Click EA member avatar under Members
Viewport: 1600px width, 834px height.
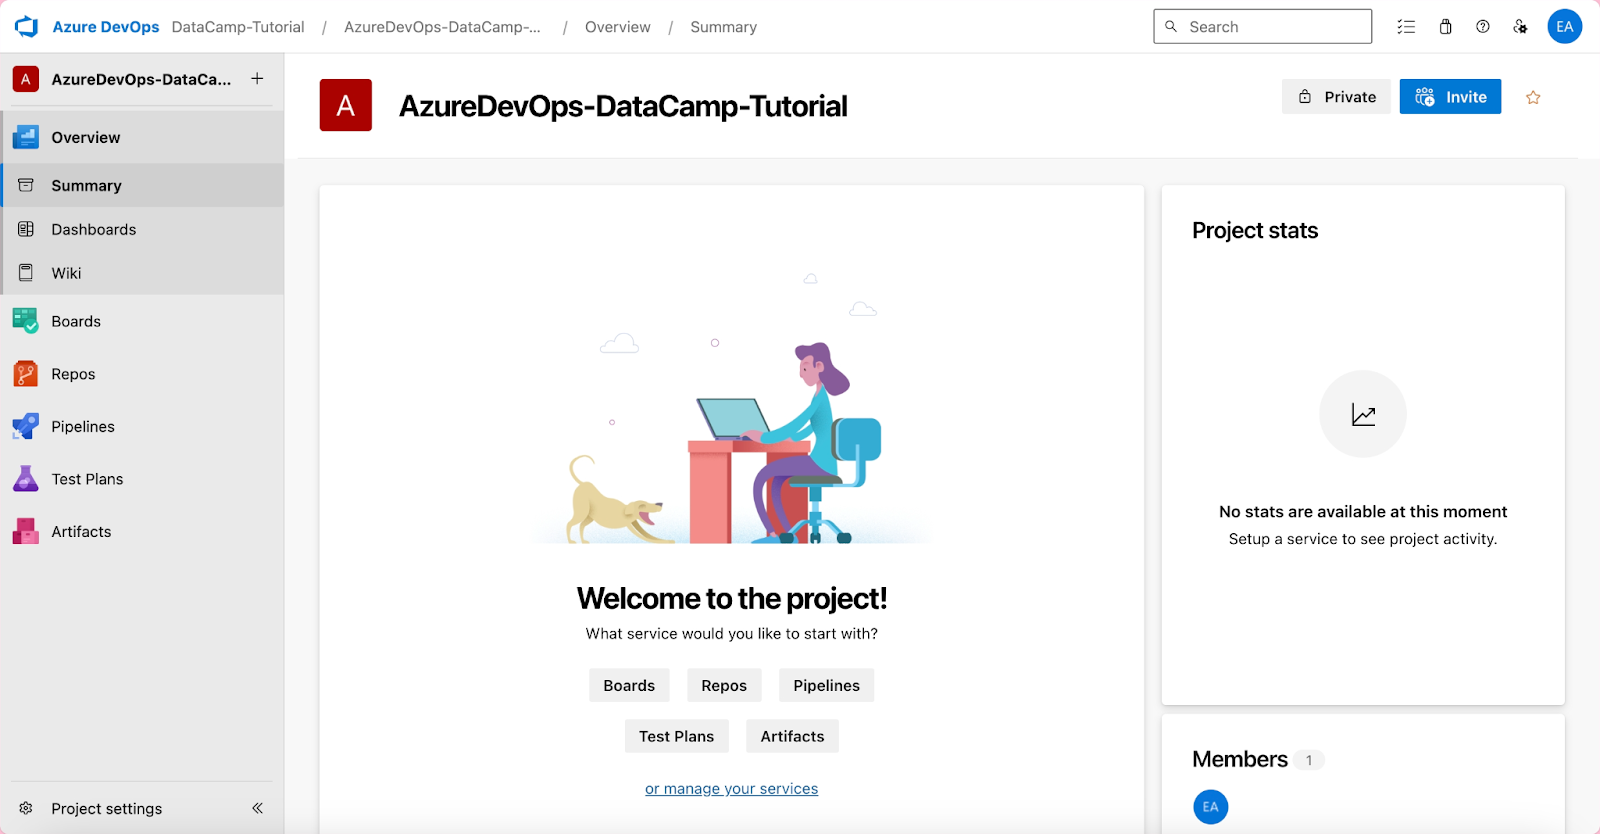point(1211,807)
